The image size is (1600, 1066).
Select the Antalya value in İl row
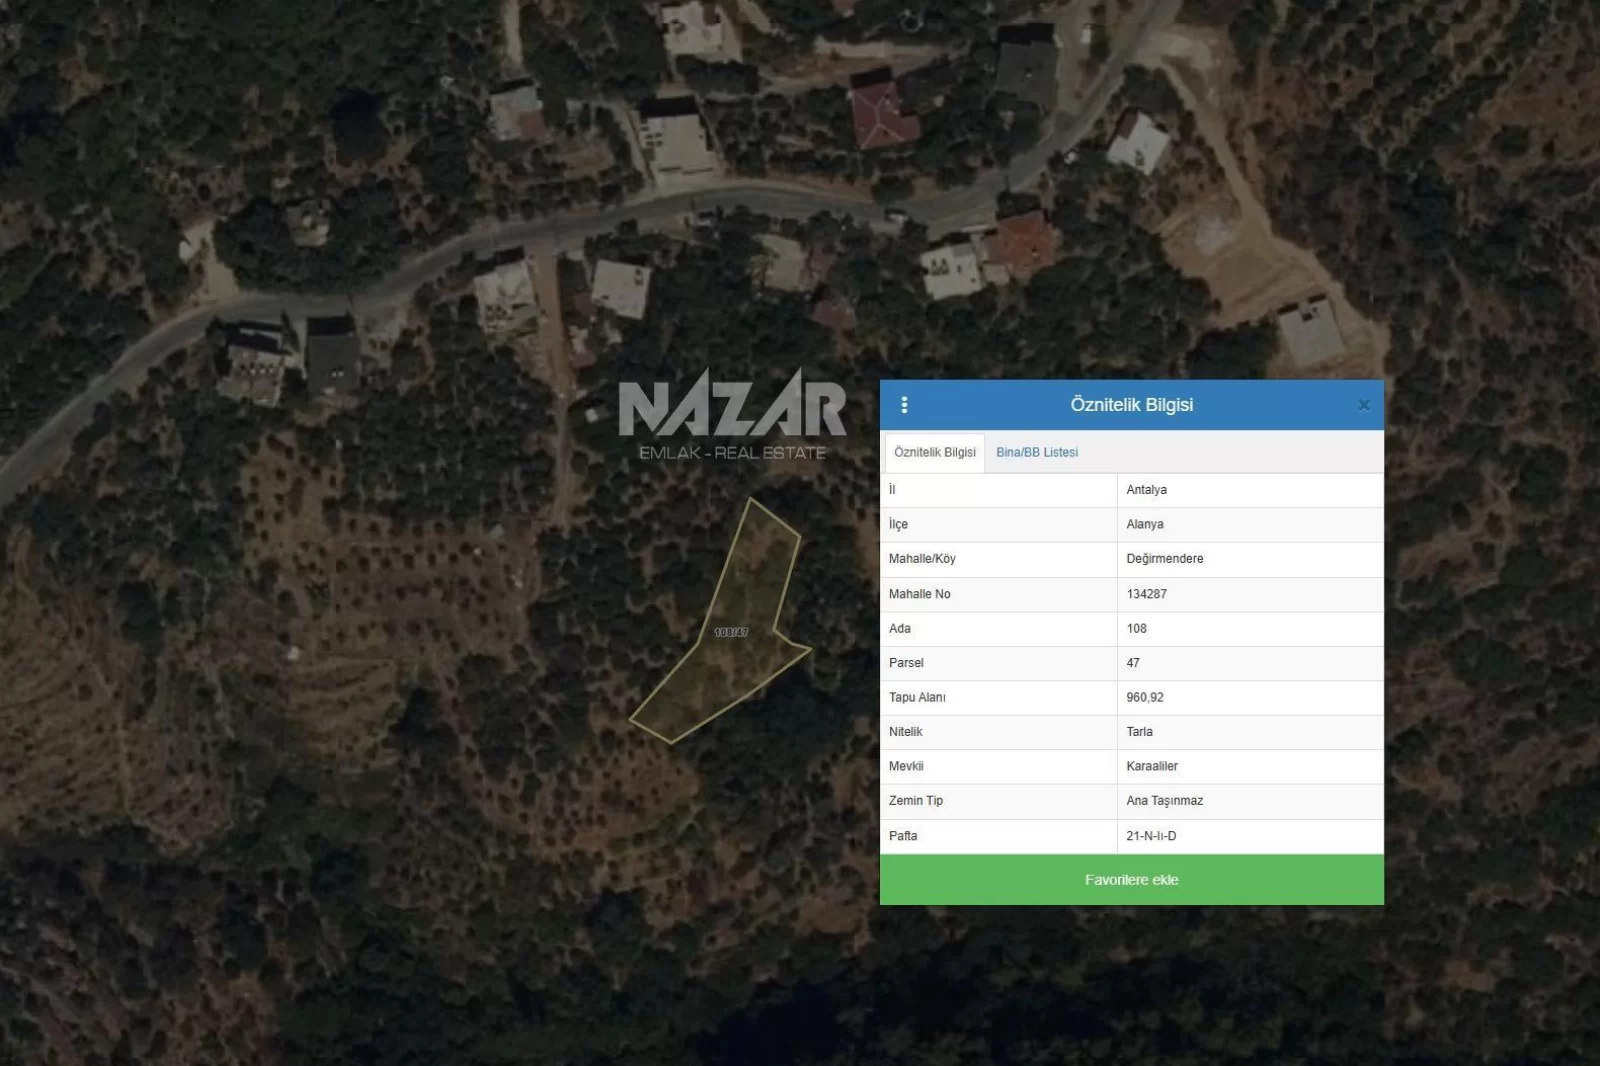tap(1146, 490)
